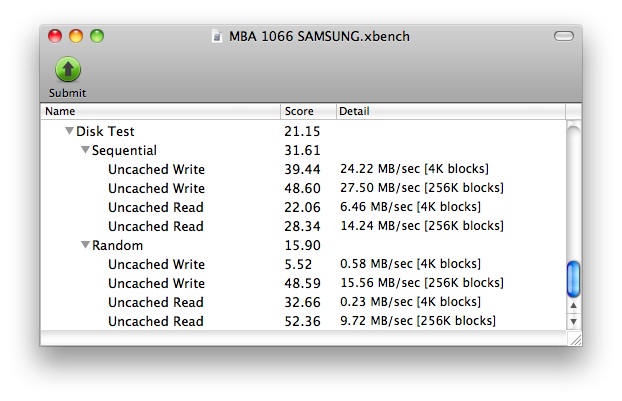Image resolution: width=622 pixels, height=401 pixels.
Task: Click the yellow minimize window button
Action: point(76,36)
